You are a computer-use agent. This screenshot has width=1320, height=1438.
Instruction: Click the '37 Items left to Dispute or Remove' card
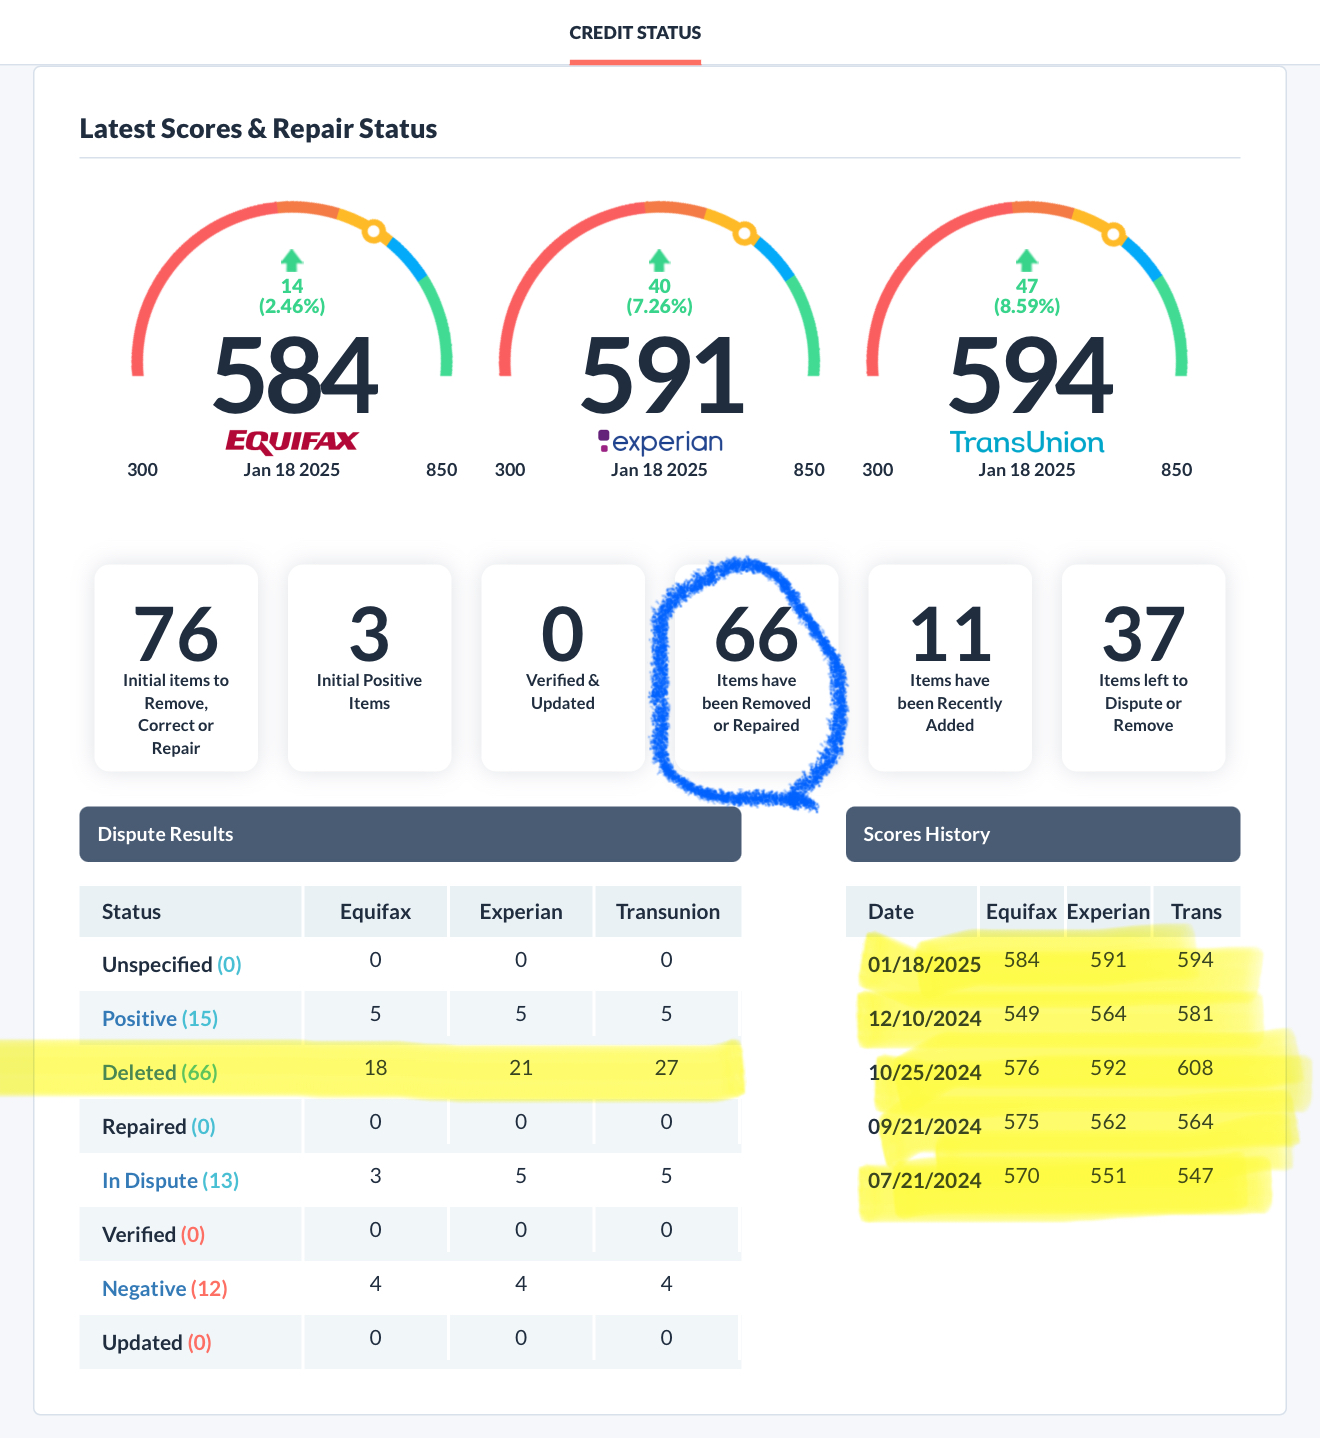pos(1143,668)
